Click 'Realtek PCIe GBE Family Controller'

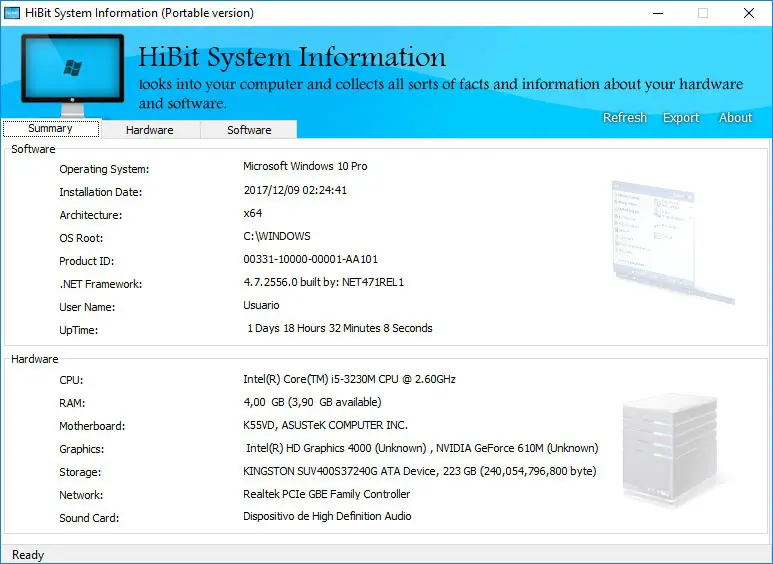tap(326, 494)
